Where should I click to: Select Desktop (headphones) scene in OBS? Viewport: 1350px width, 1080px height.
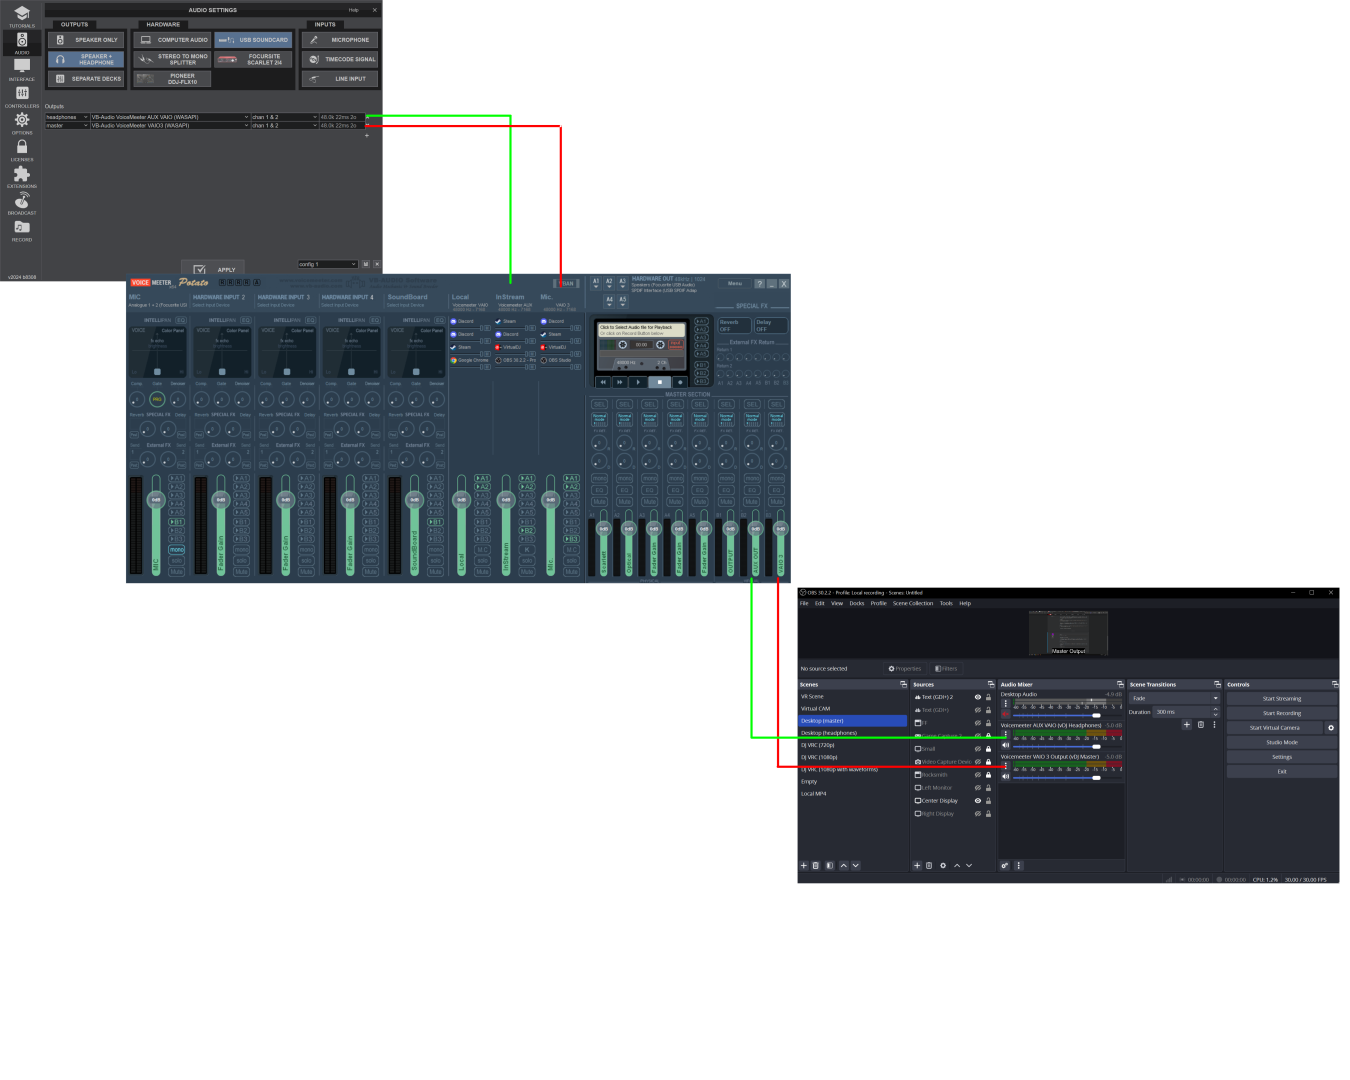point(853,733)
